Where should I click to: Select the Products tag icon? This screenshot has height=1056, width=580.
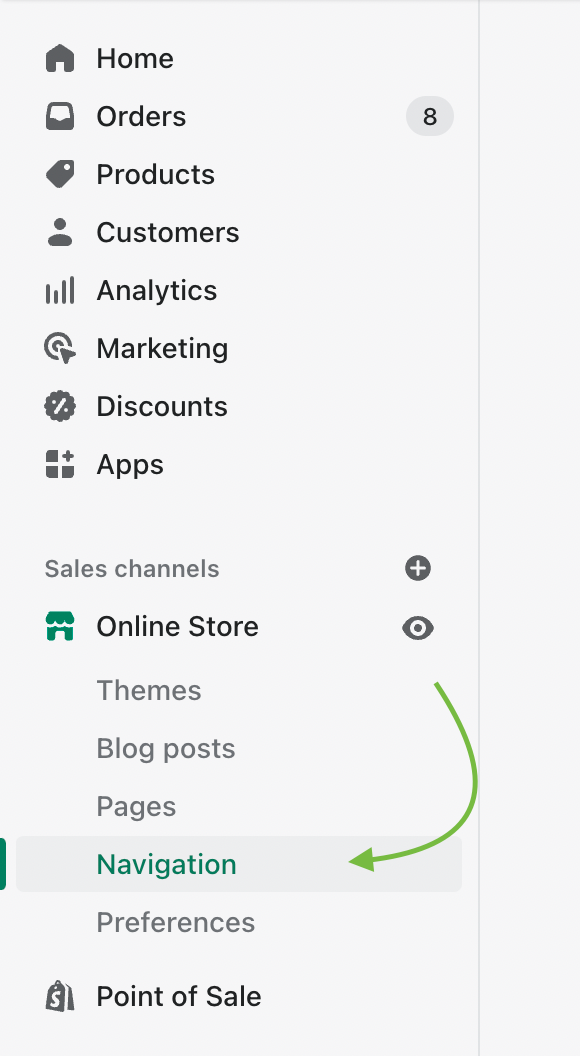[x=60, y=174]
